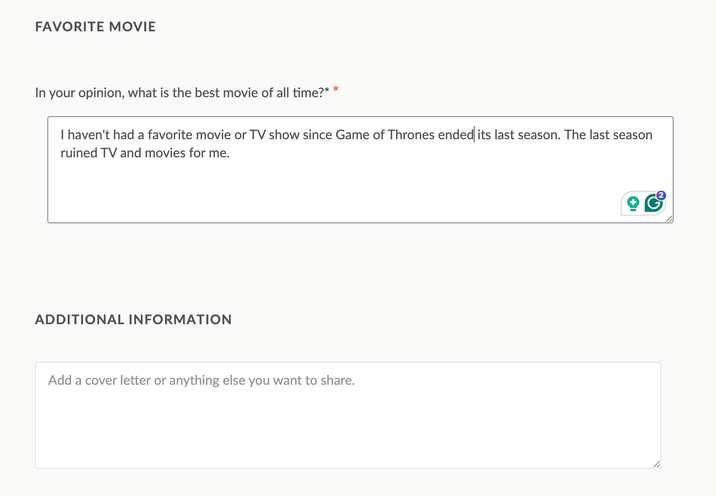Grab the favorite movie textarea resize handle
Viewport: 716px width, 496px height.
[x=669, y=219]
